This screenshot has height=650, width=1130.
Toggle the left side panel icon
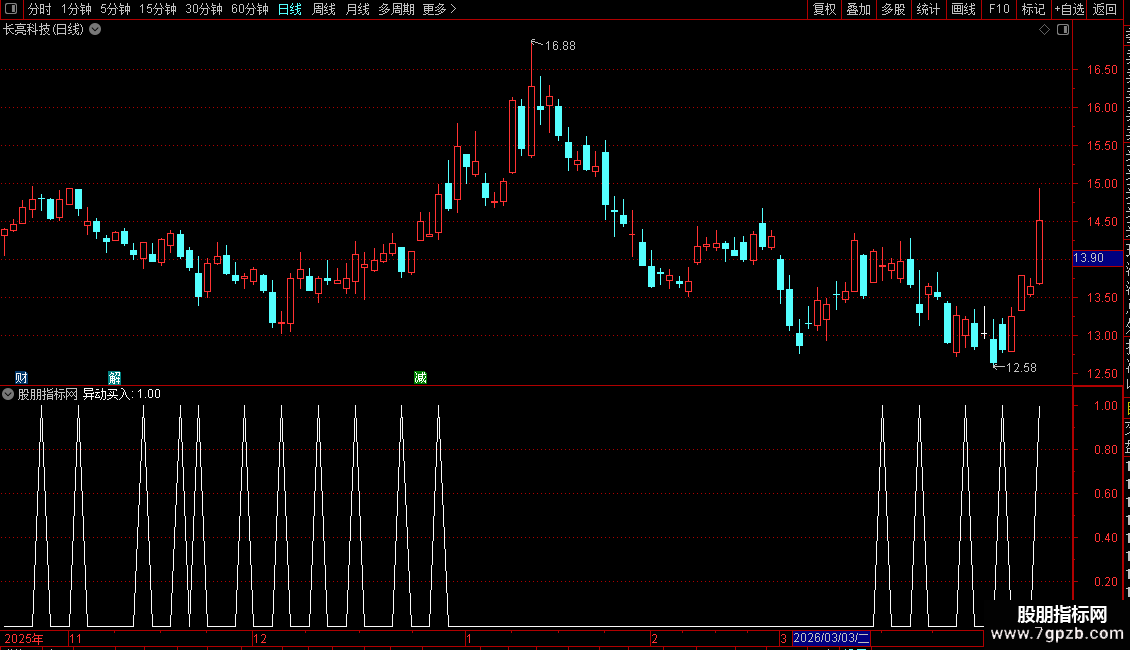coord(11,9)
